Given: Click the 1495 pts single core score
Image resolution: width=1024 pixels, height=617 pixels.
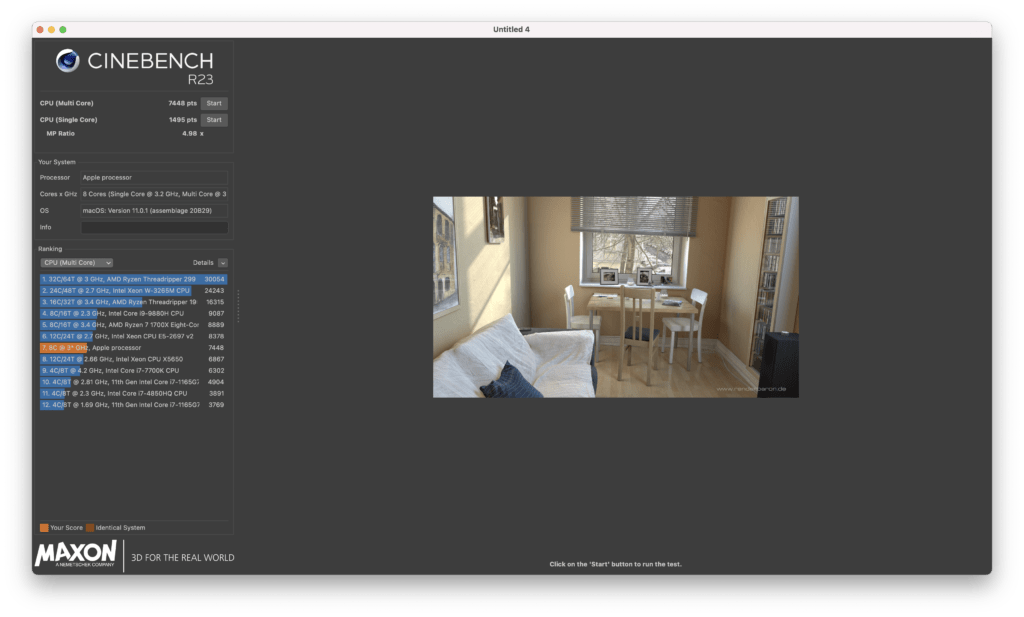Looking at the screenshot, I should point(182,119).
